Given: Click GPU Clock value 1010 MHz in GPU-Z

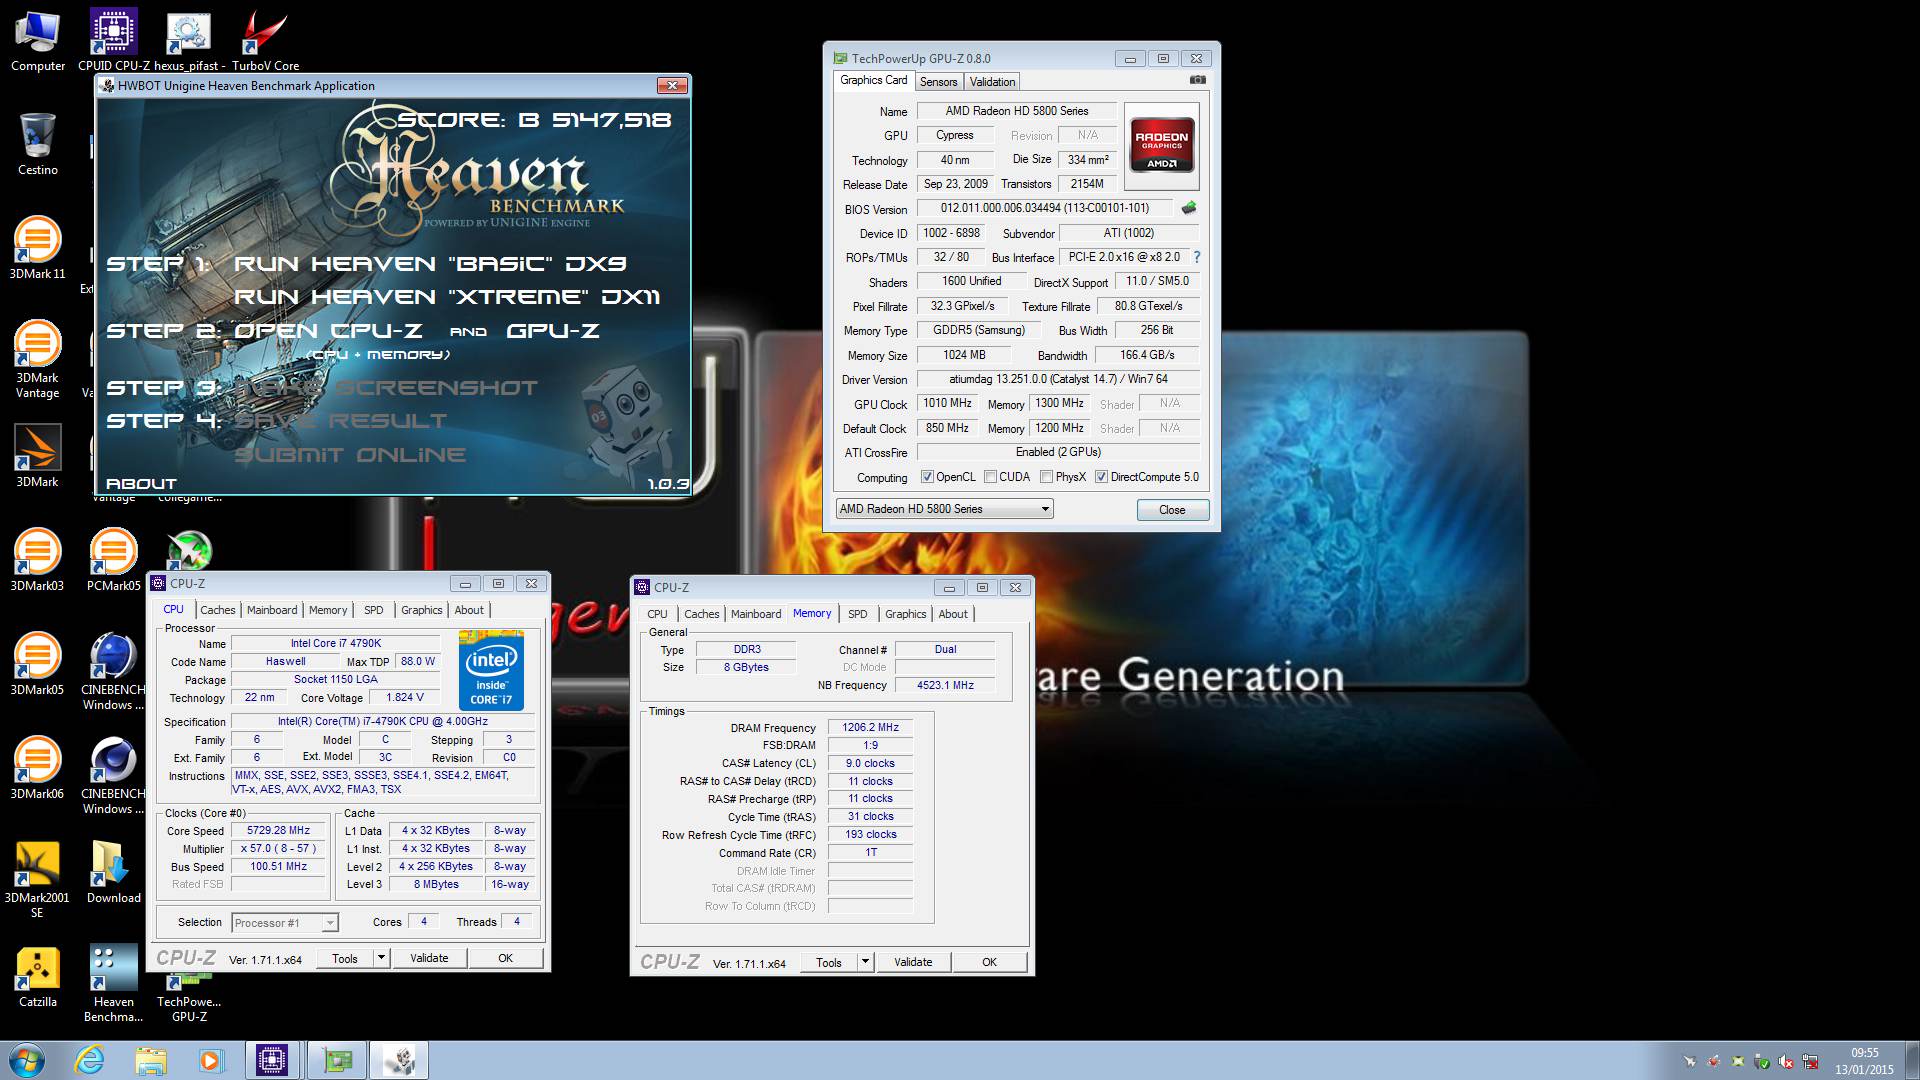Looking at the screenshot, I should tap(947, 403).
